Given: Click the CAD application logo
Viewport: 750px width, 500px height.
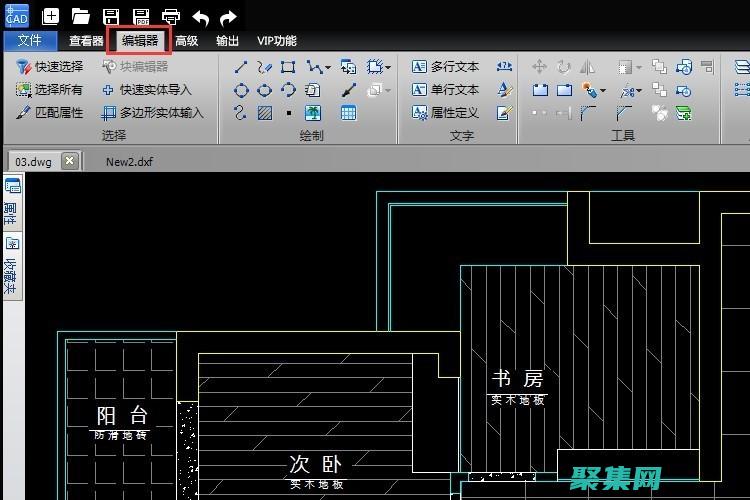Looking at the screenshot, I should click(x=17, y=16).
